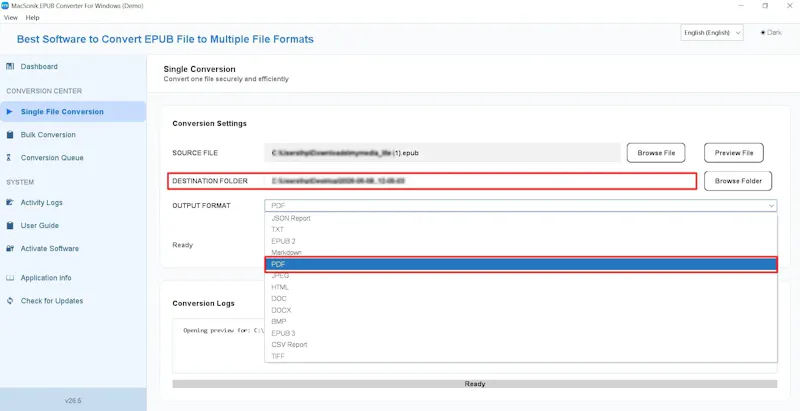
Task: Open the User Guide
Action: click(39, 225)
